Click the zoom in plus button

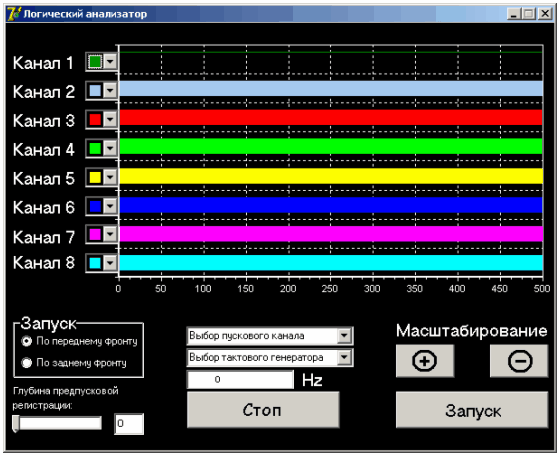pyautogui.click(x=425, y=361)
